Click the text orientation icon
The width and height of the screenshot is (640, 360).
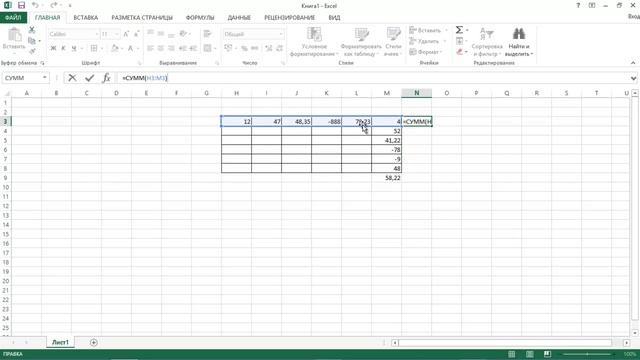(183, 34)
